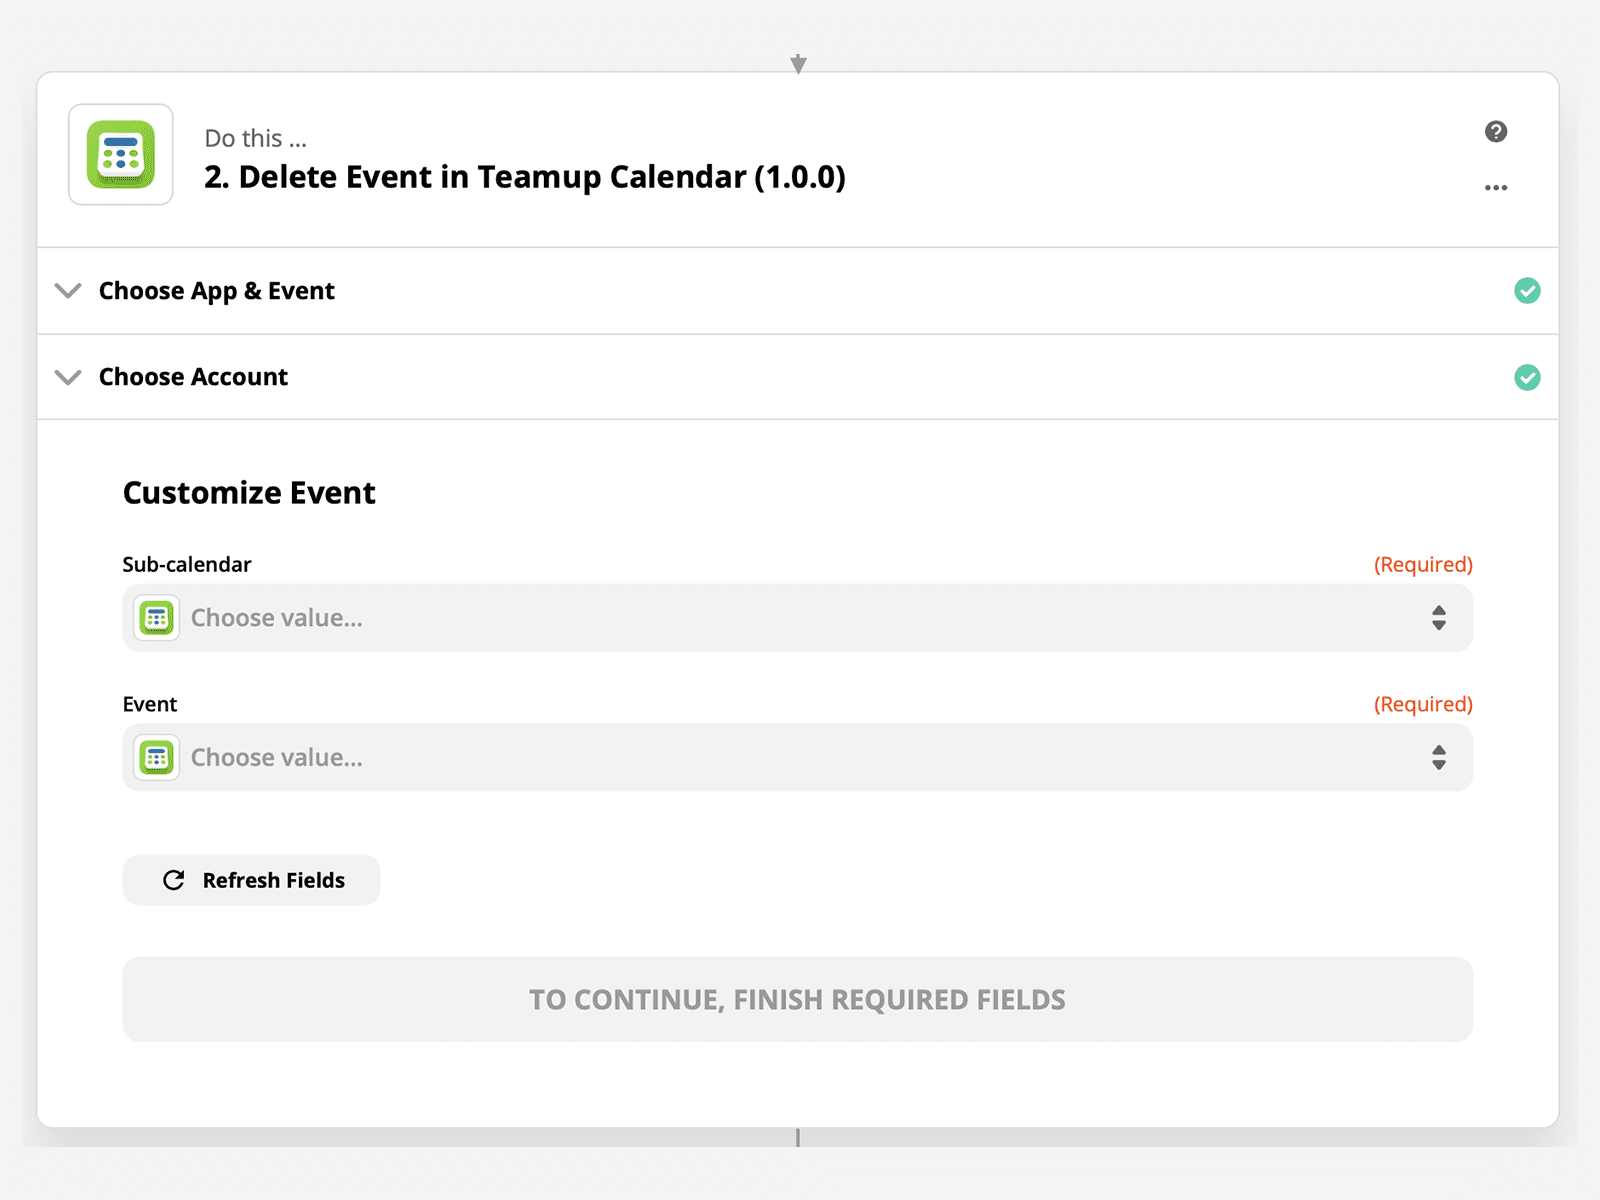Click the To Continue, Finish Required Fields button

pos(798,999)
